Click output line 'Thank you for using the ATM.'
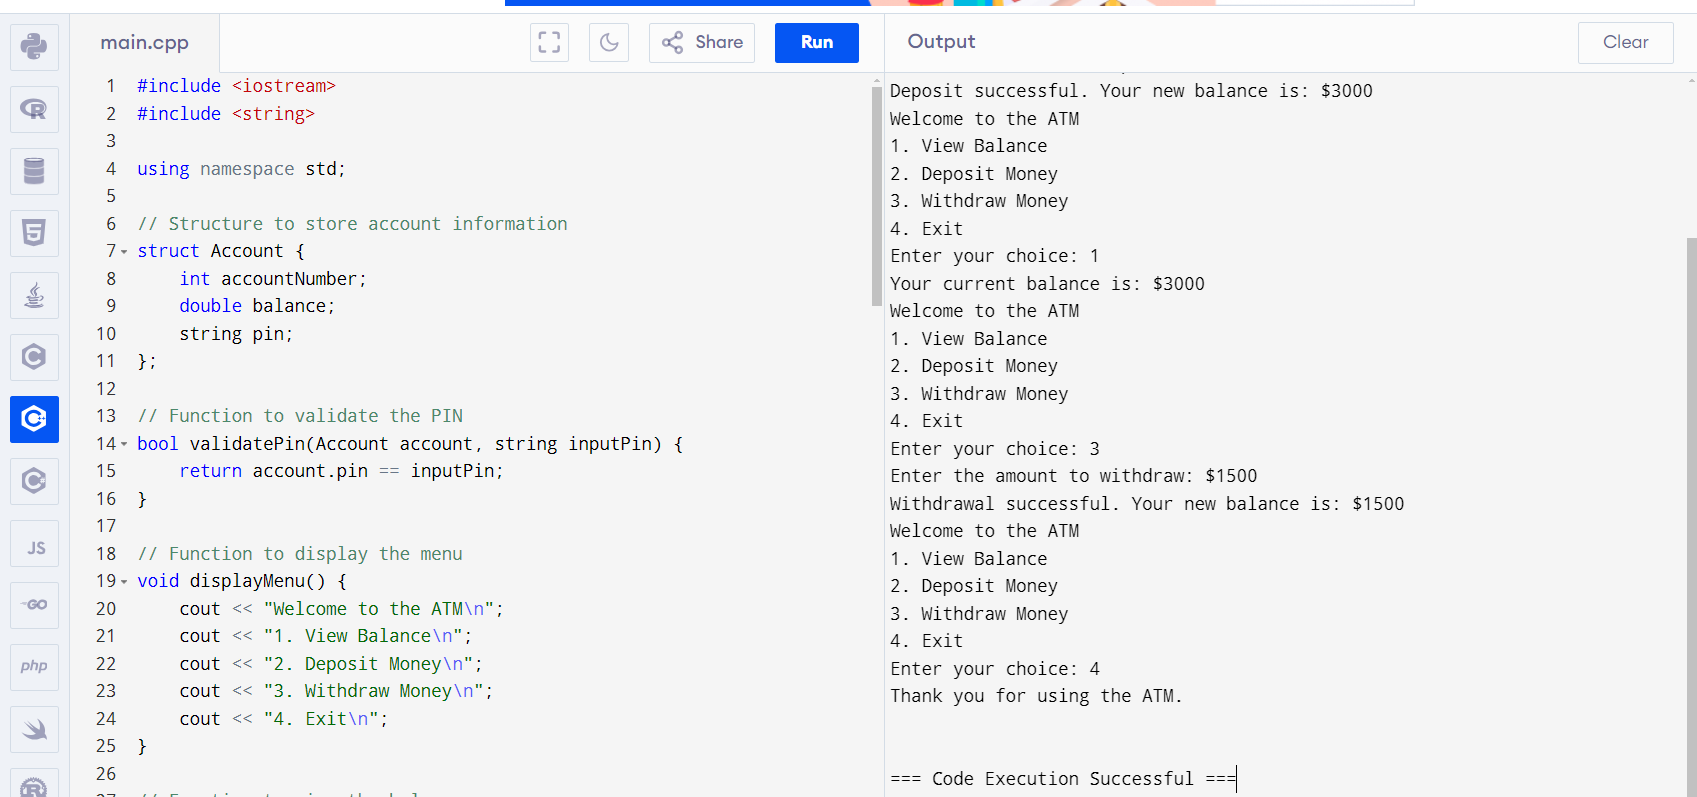The width and height of the screenshot is (1697, 797). (x=1036, y=696)
